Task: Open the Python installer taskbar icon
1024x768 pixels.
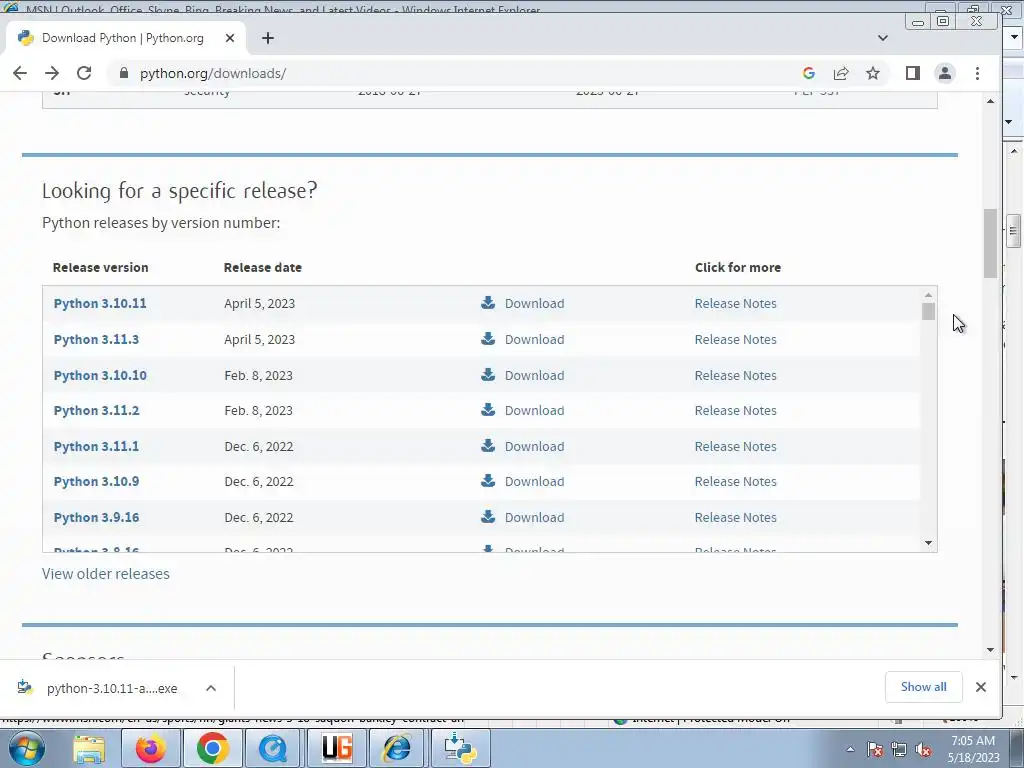Action: pos(459,748)
